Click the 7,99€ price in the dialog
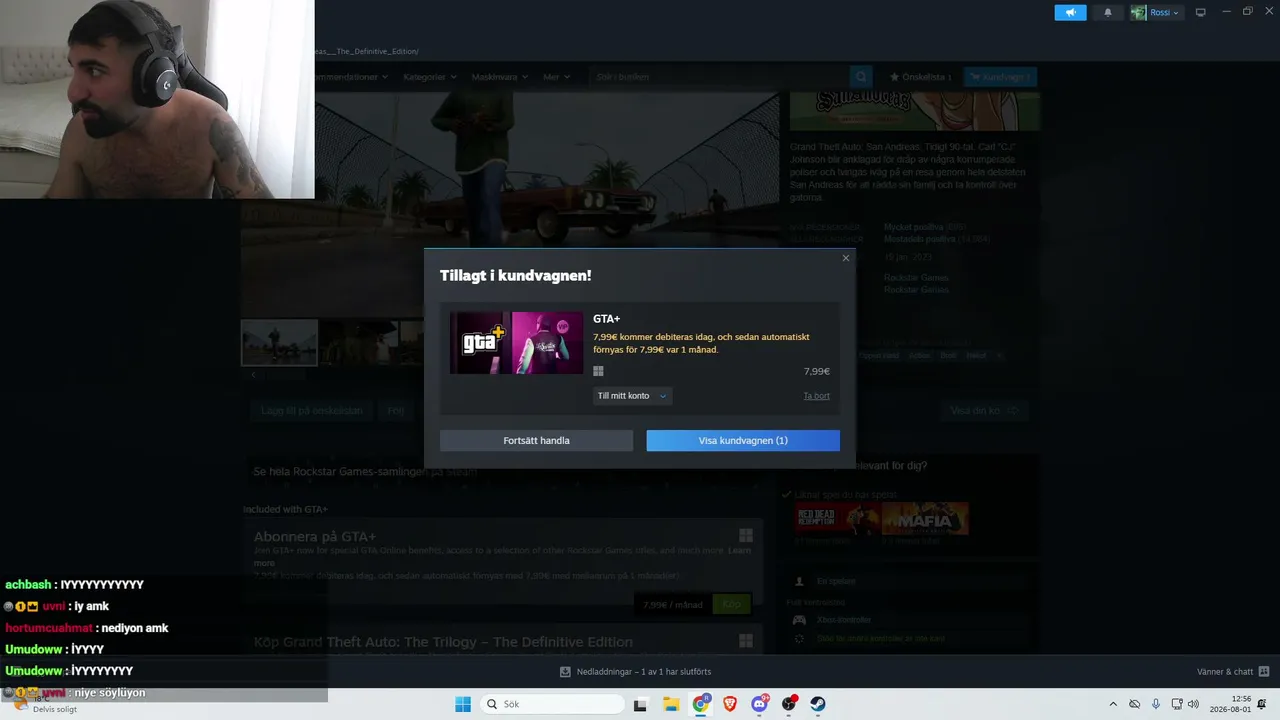Screen dimensions: 1280x720 pos(817,371)
